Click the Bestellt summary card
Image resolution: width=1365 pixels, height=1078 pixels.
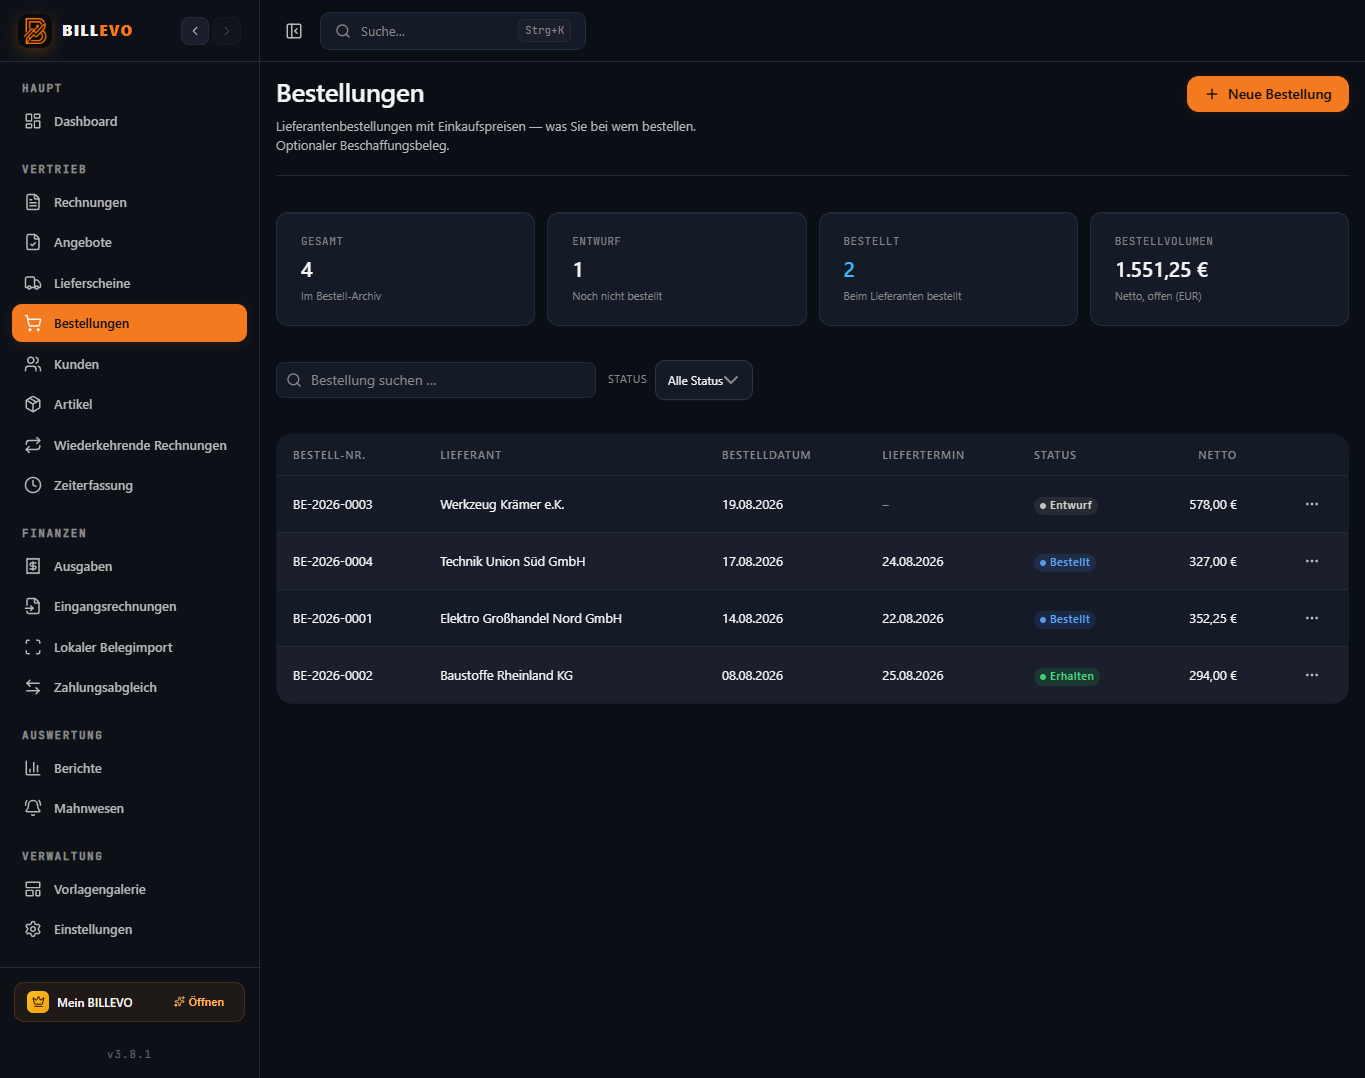coord(948,269)
